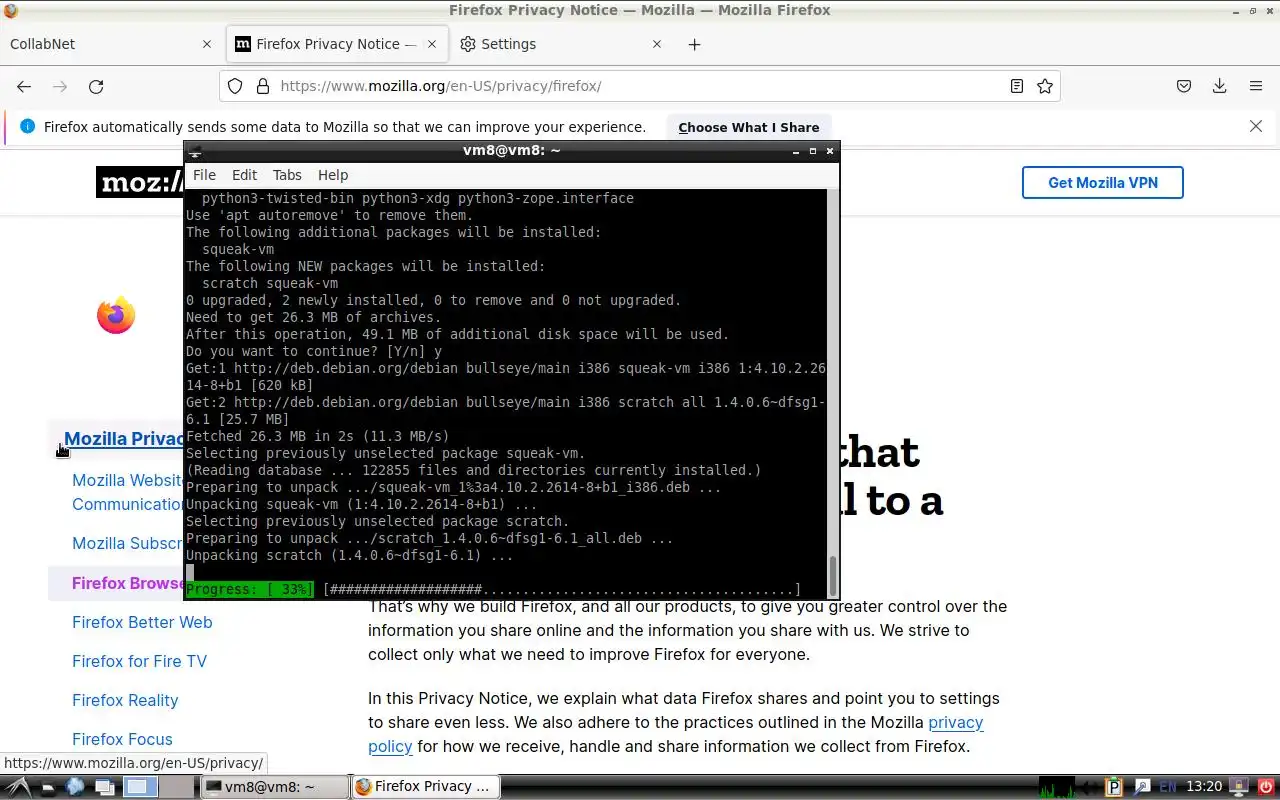Follow the privacy policy link in the paragraph

click(956, 722)
